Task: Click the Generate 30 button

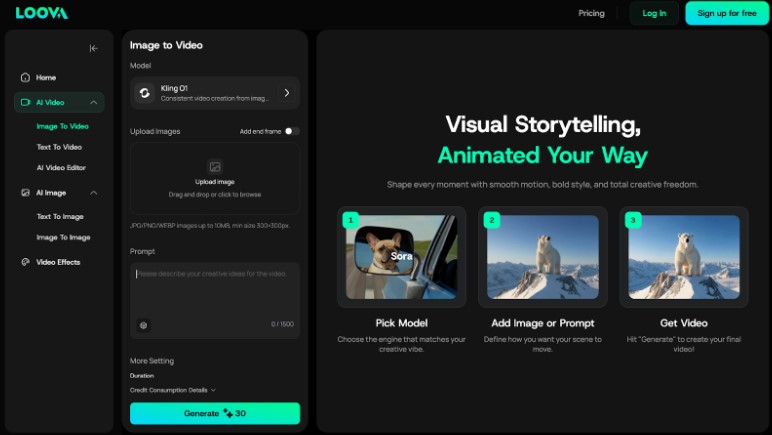Action: [x=215, y=413]
